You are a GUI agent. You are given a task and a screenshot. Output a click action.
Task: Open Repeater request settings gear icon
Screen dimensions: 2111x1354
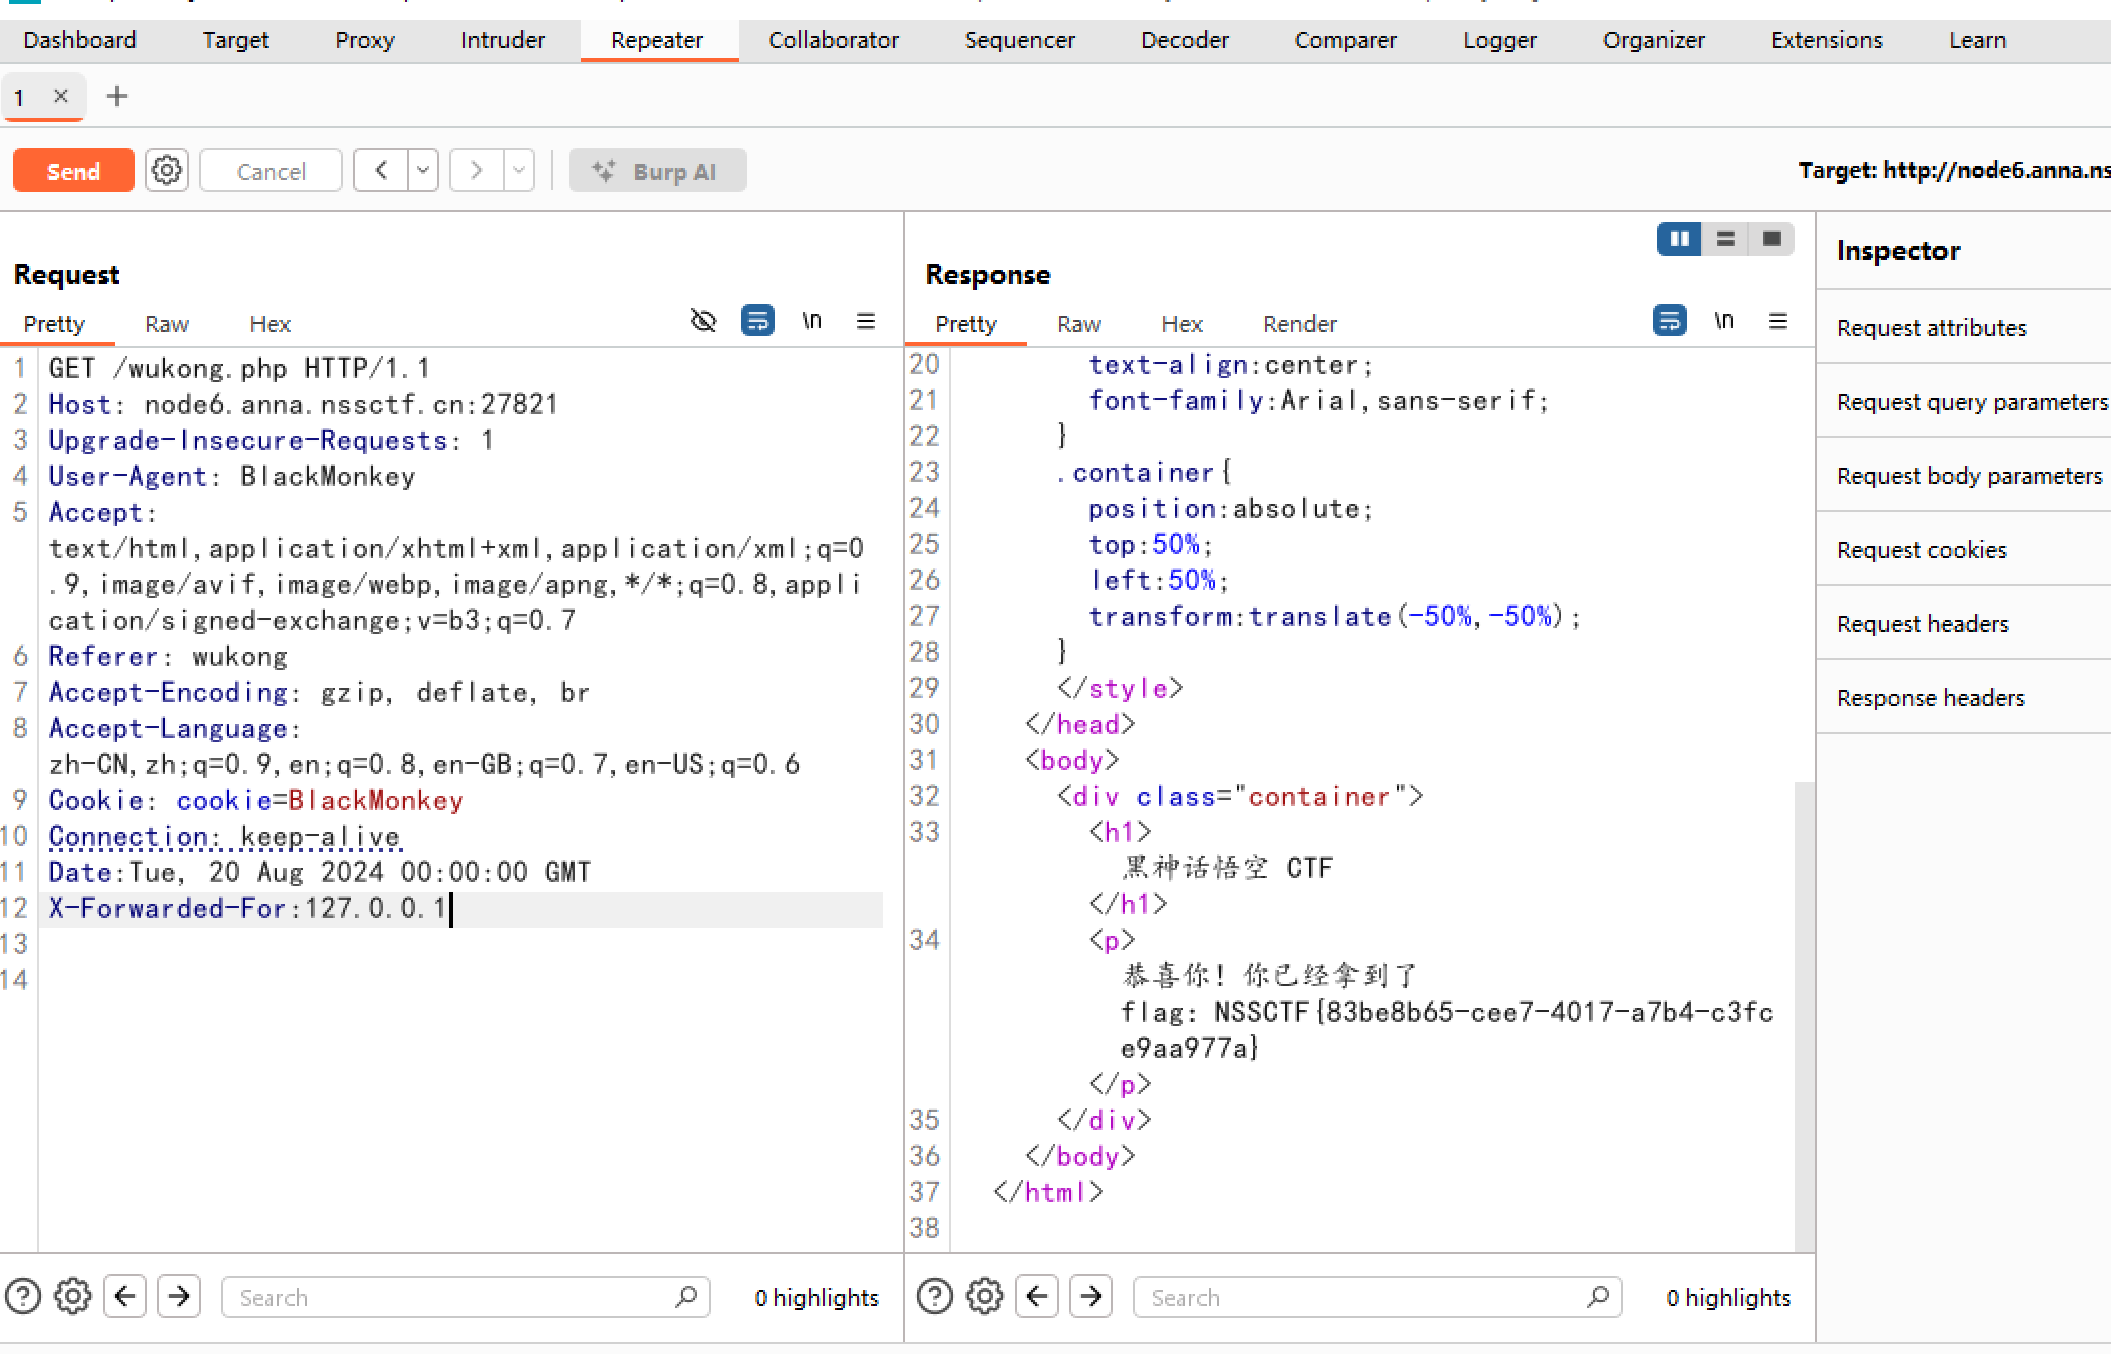coord(167,170)
